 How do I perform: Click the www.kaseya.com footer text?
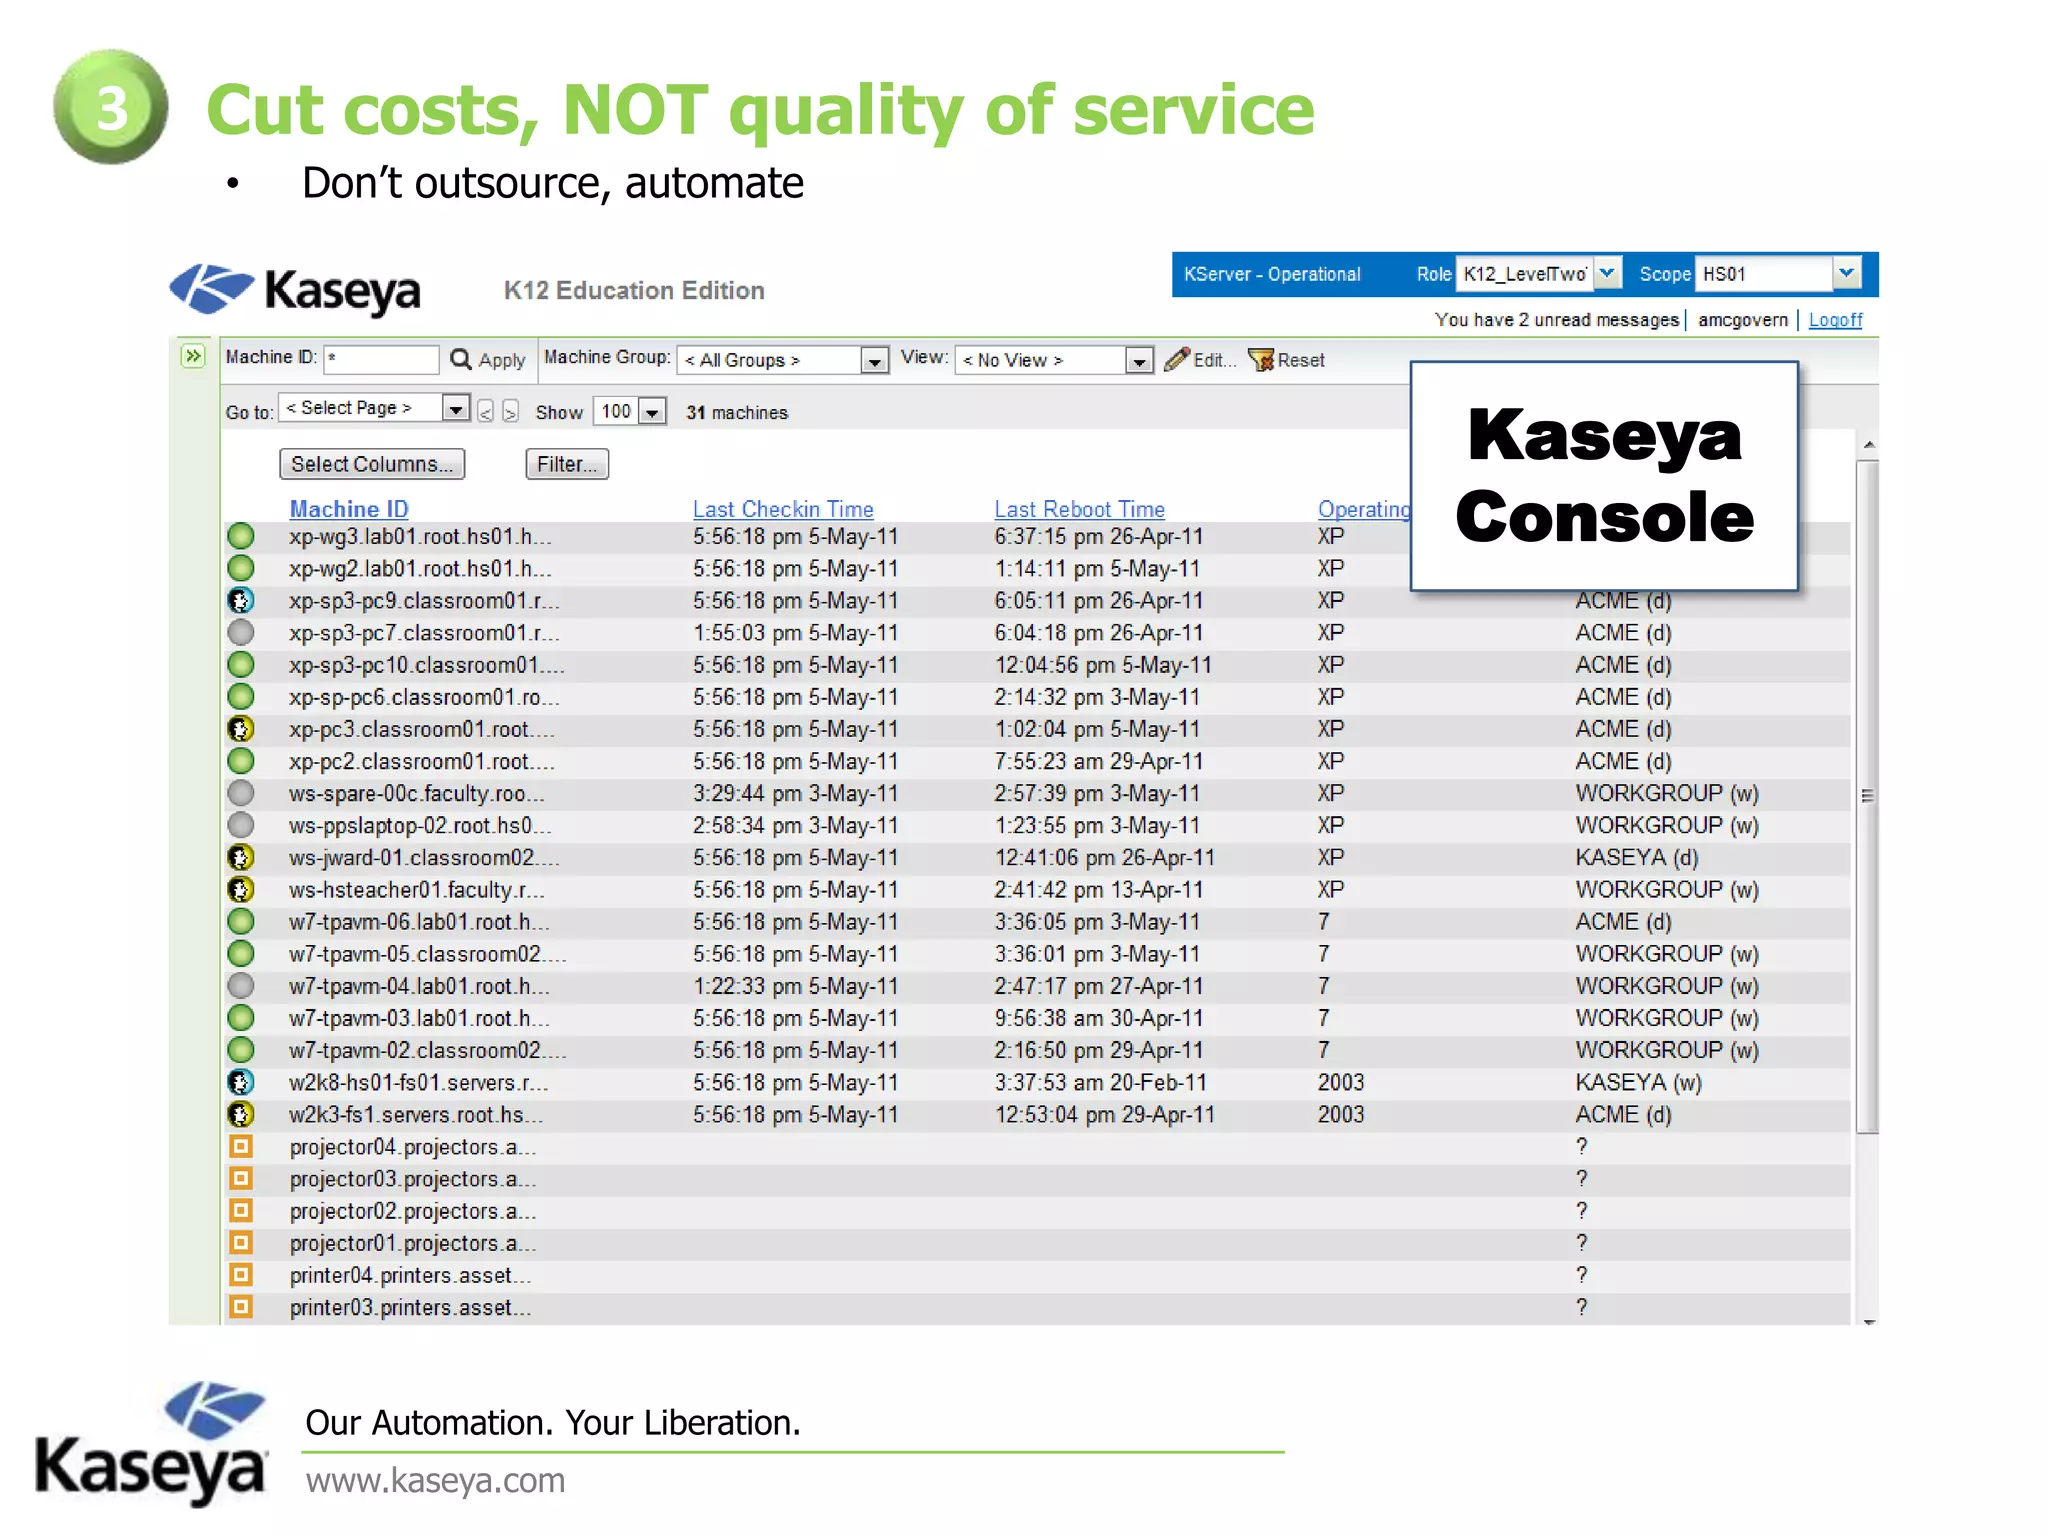click(x=435, y=1480)
